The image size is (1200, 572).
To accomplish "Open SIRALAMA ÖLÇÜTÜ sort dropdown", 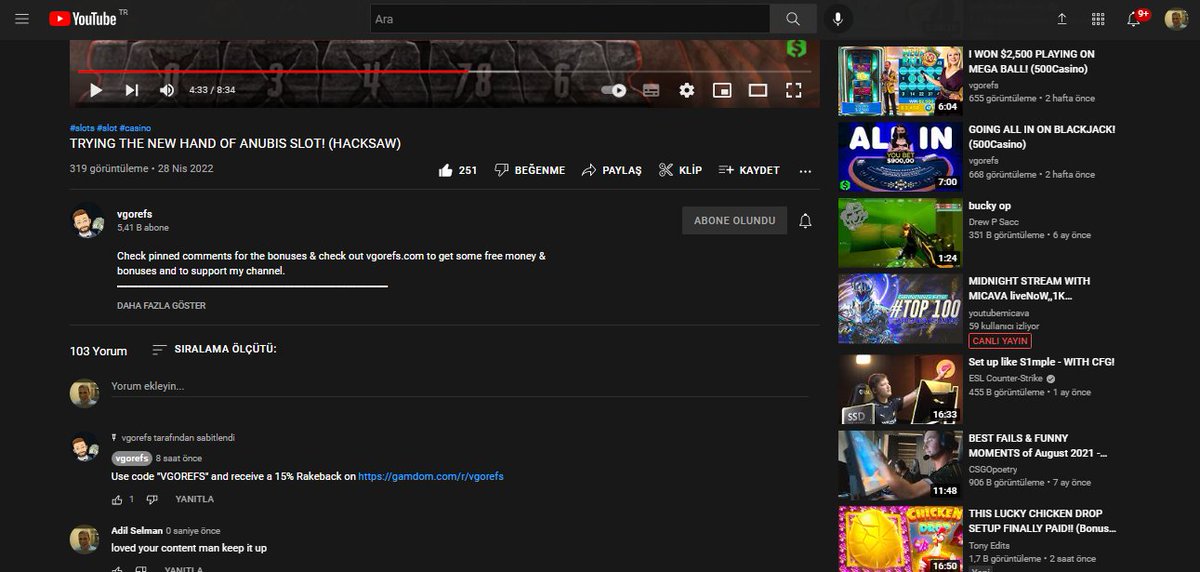I will coord(214,349).
